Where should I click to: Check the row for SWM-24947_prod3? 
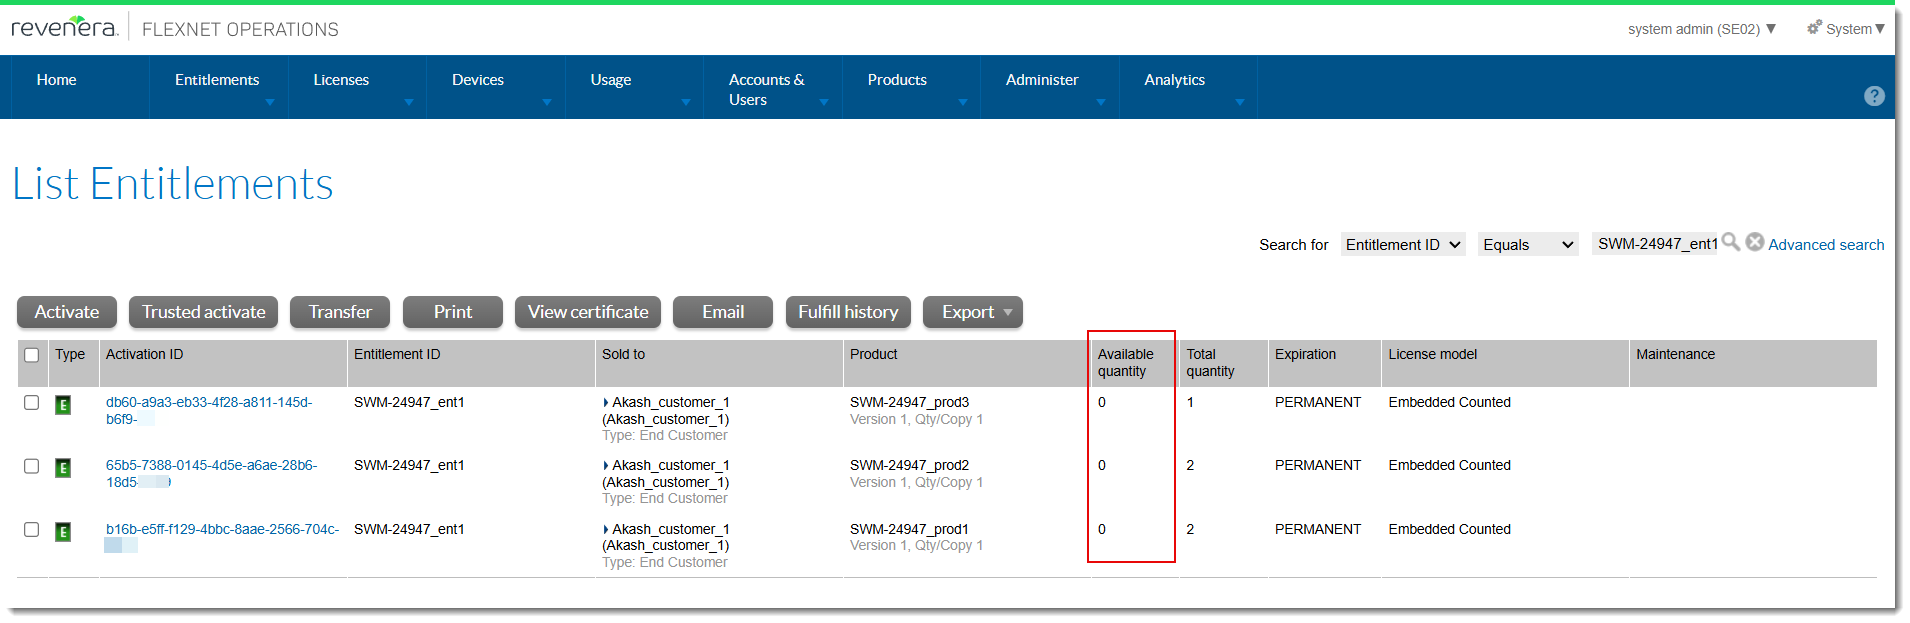click(32, 403)
